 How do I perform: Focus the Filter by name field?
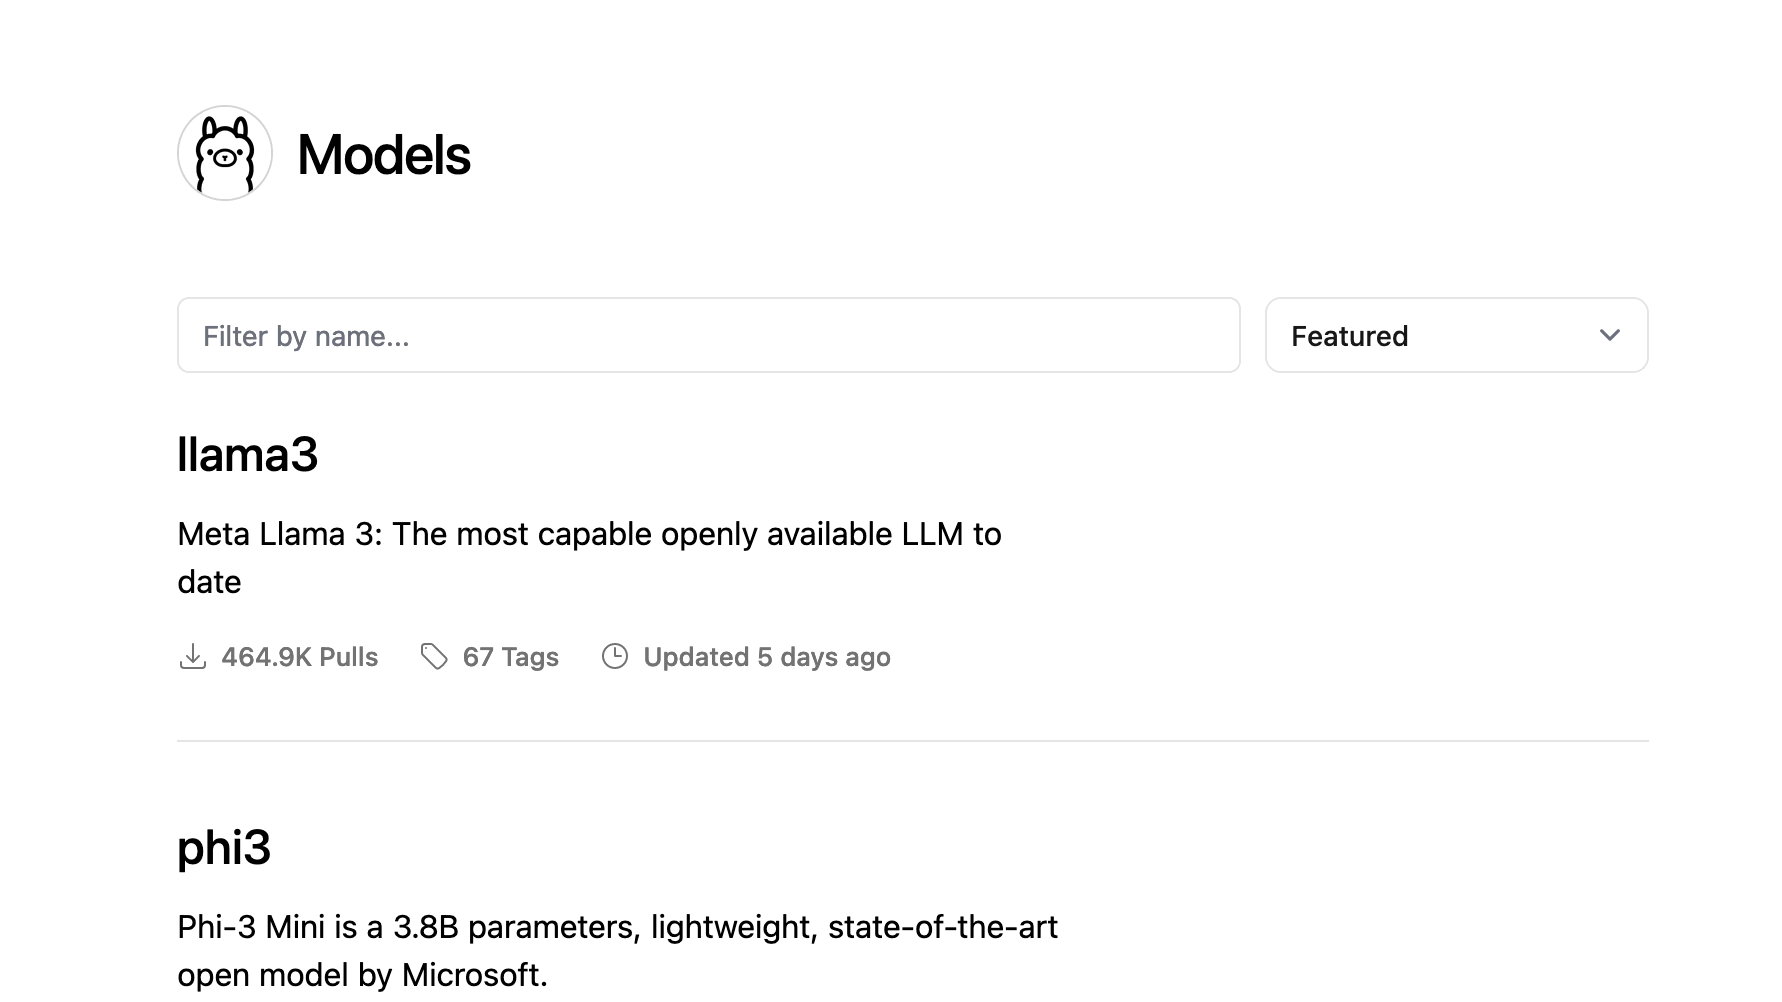tap(708, 335)
